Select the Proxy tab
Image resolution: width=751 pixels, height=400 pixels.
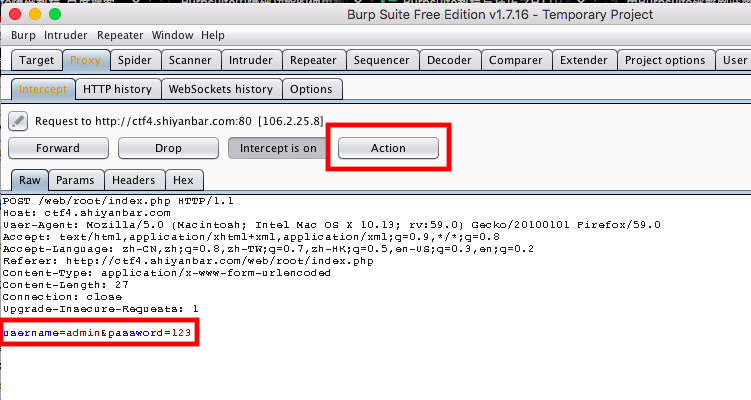point(86,60)
